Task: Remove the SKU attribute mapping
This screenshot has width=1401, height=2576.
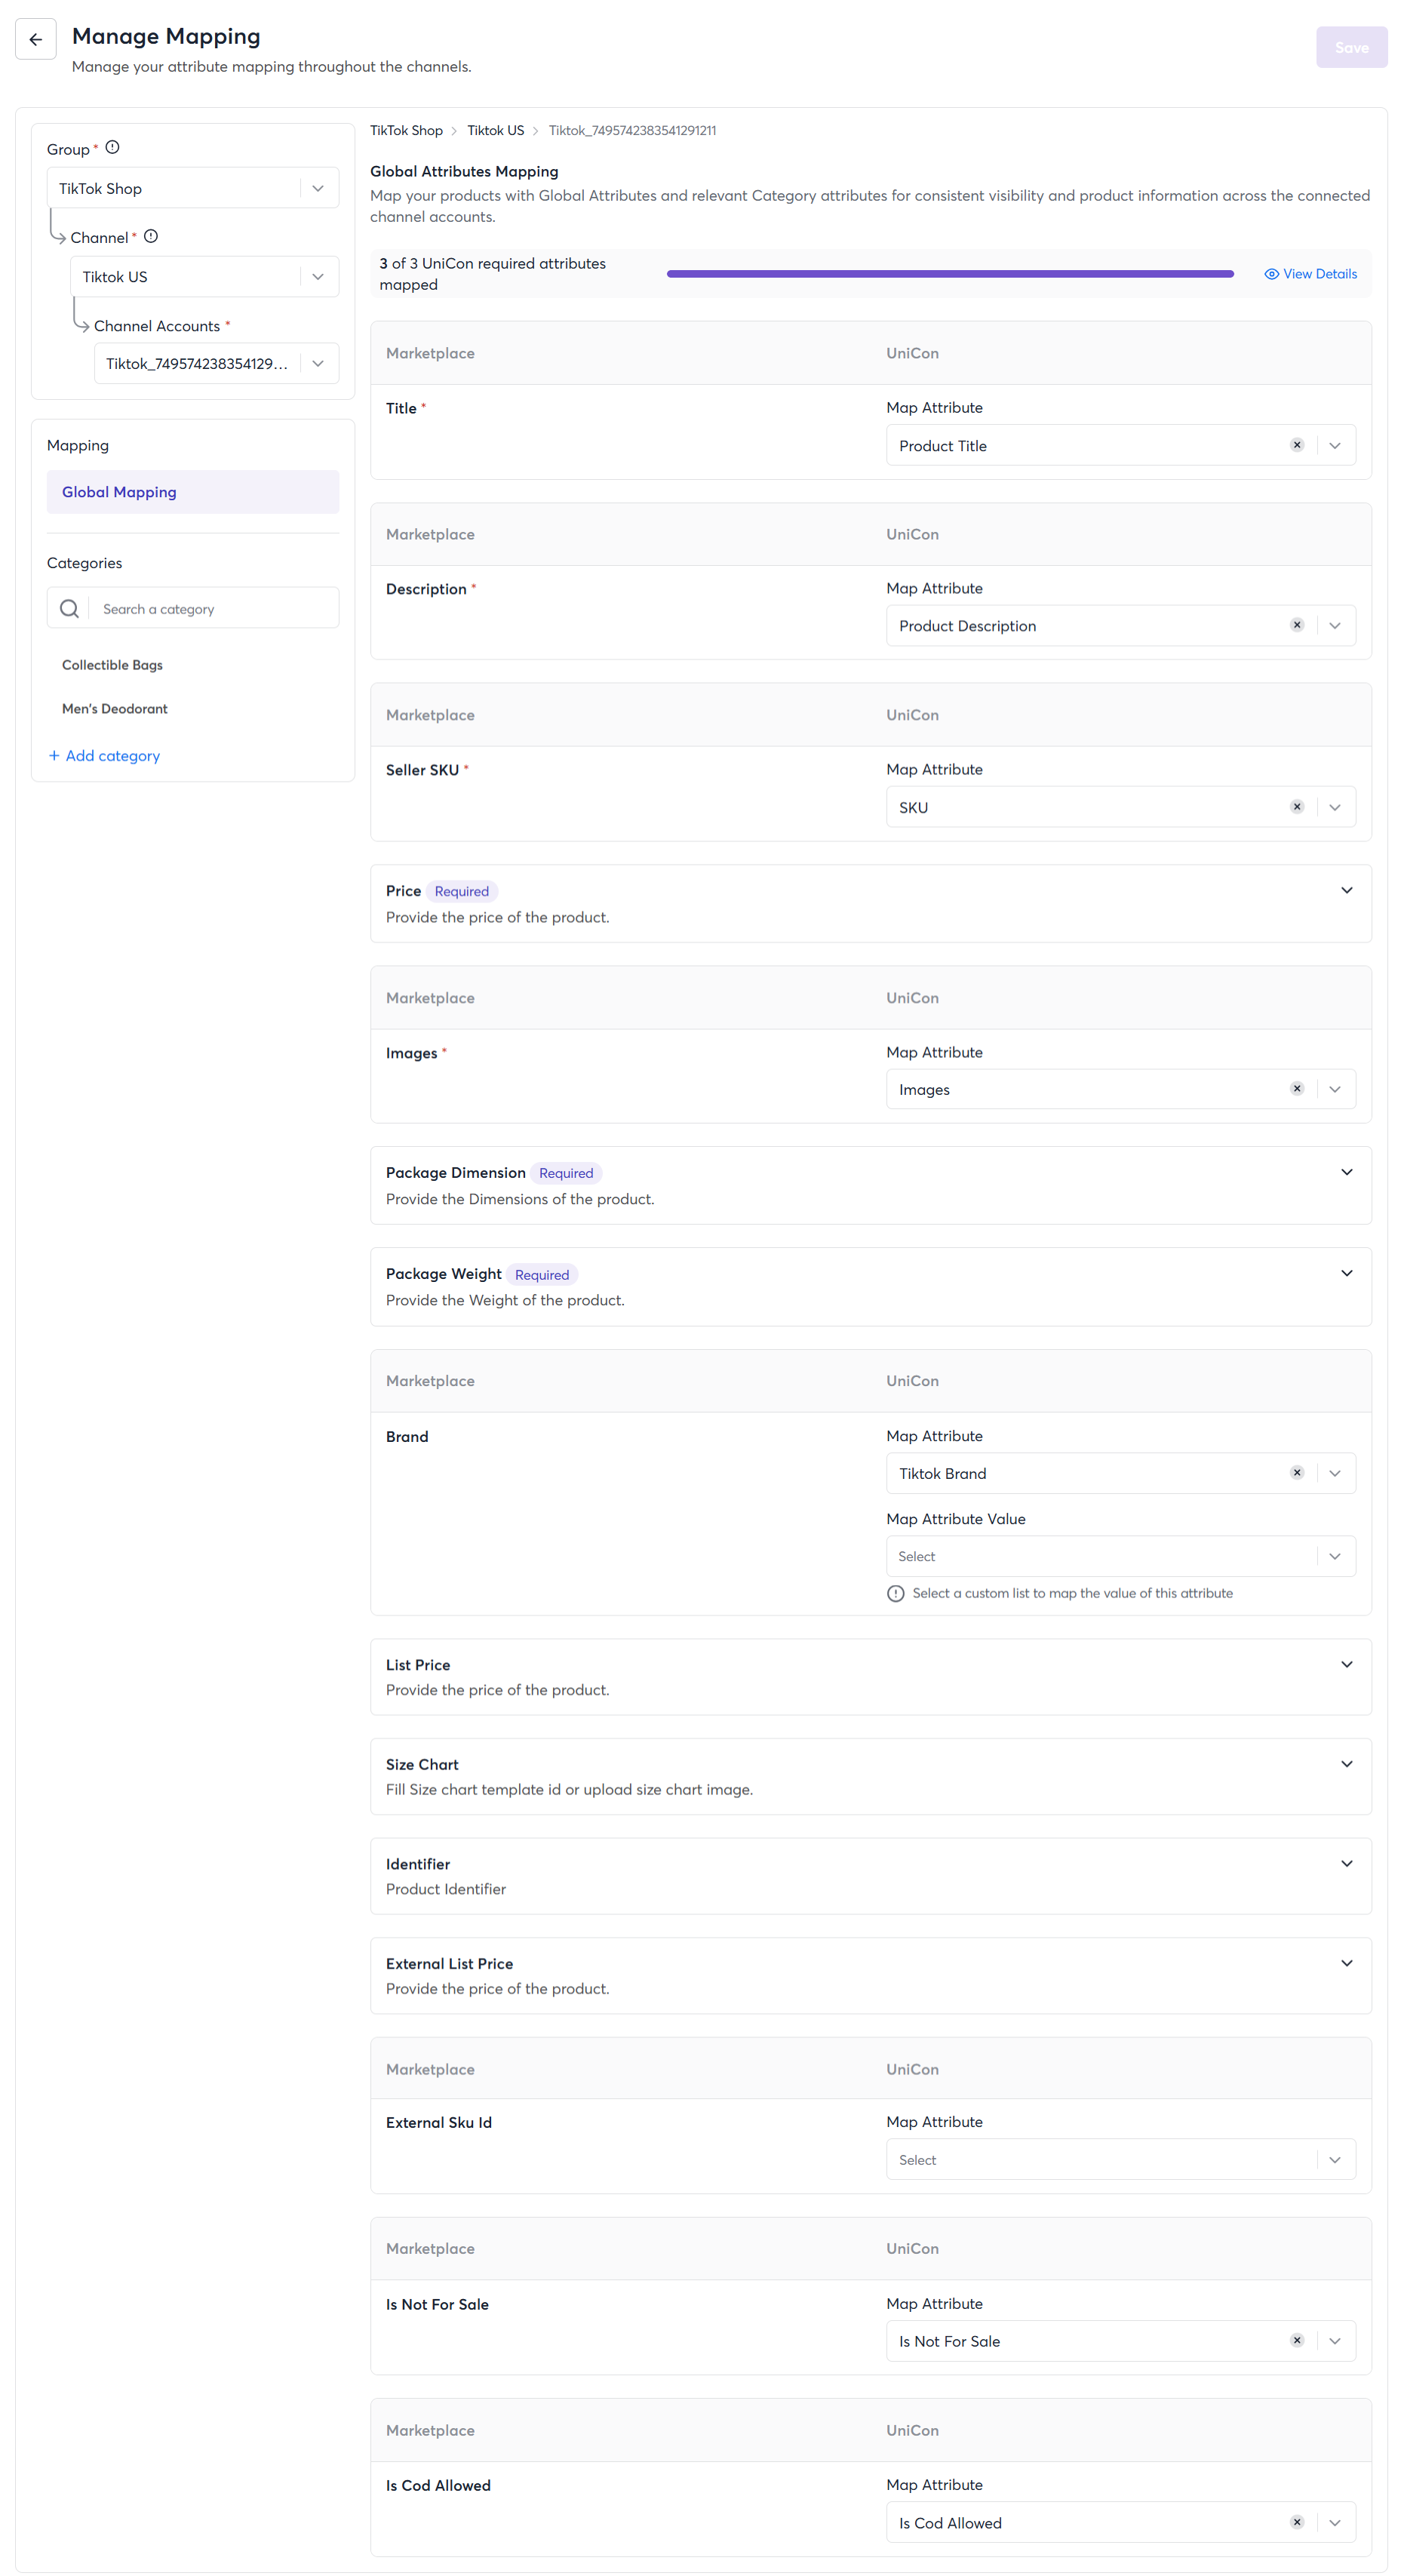Action: pos(1296,807)
